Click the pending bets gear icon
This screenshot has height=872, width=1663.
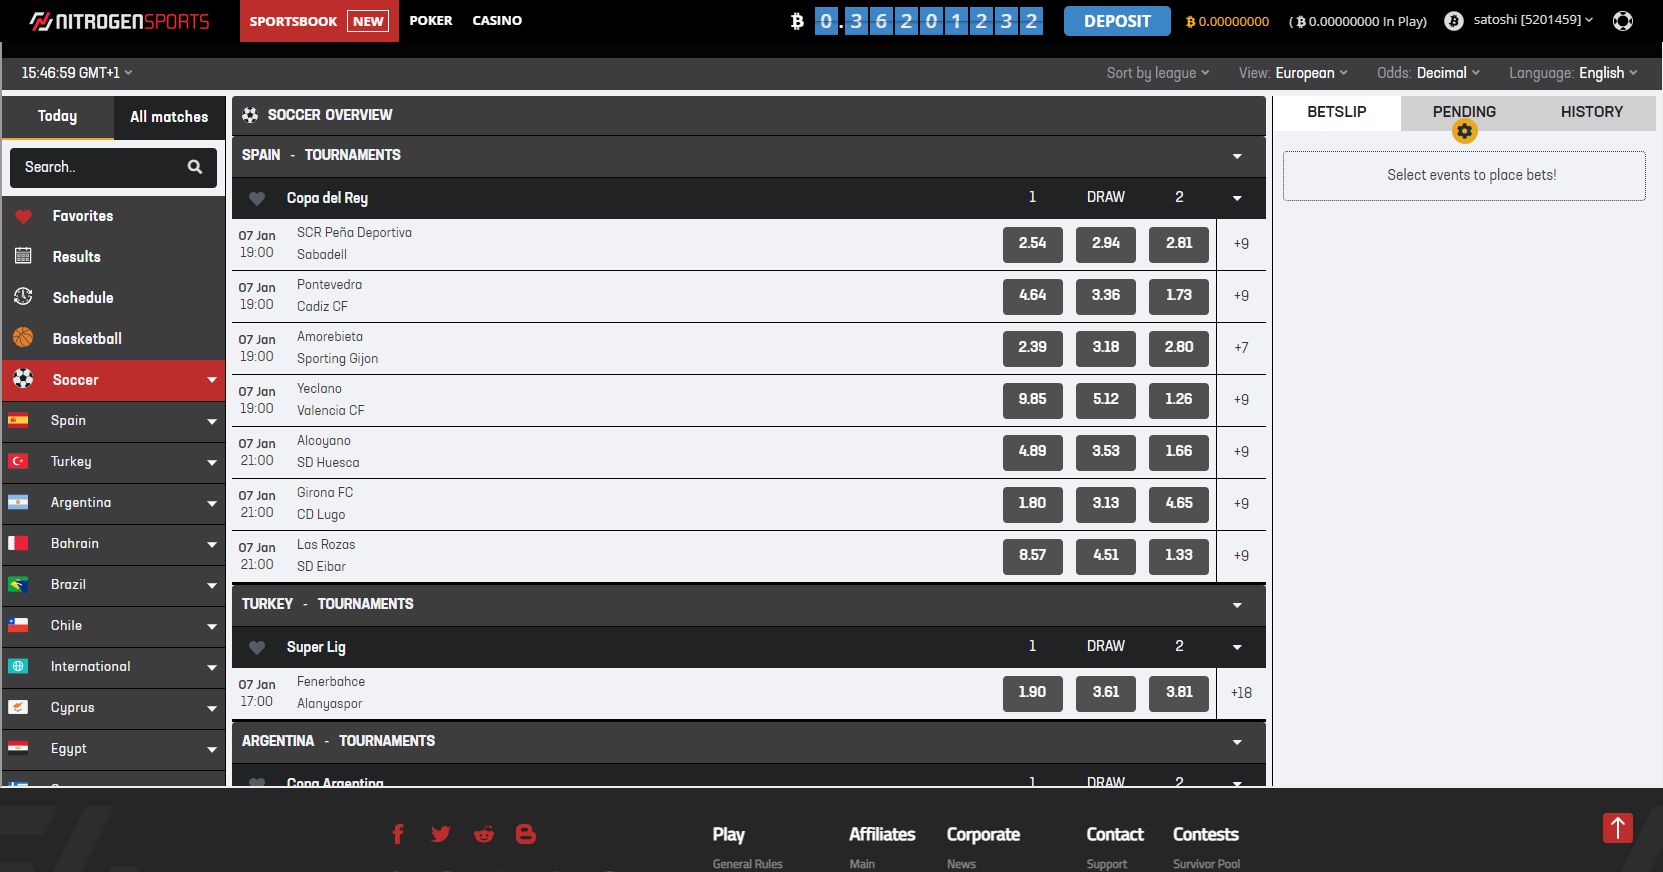coord(1464,131)
